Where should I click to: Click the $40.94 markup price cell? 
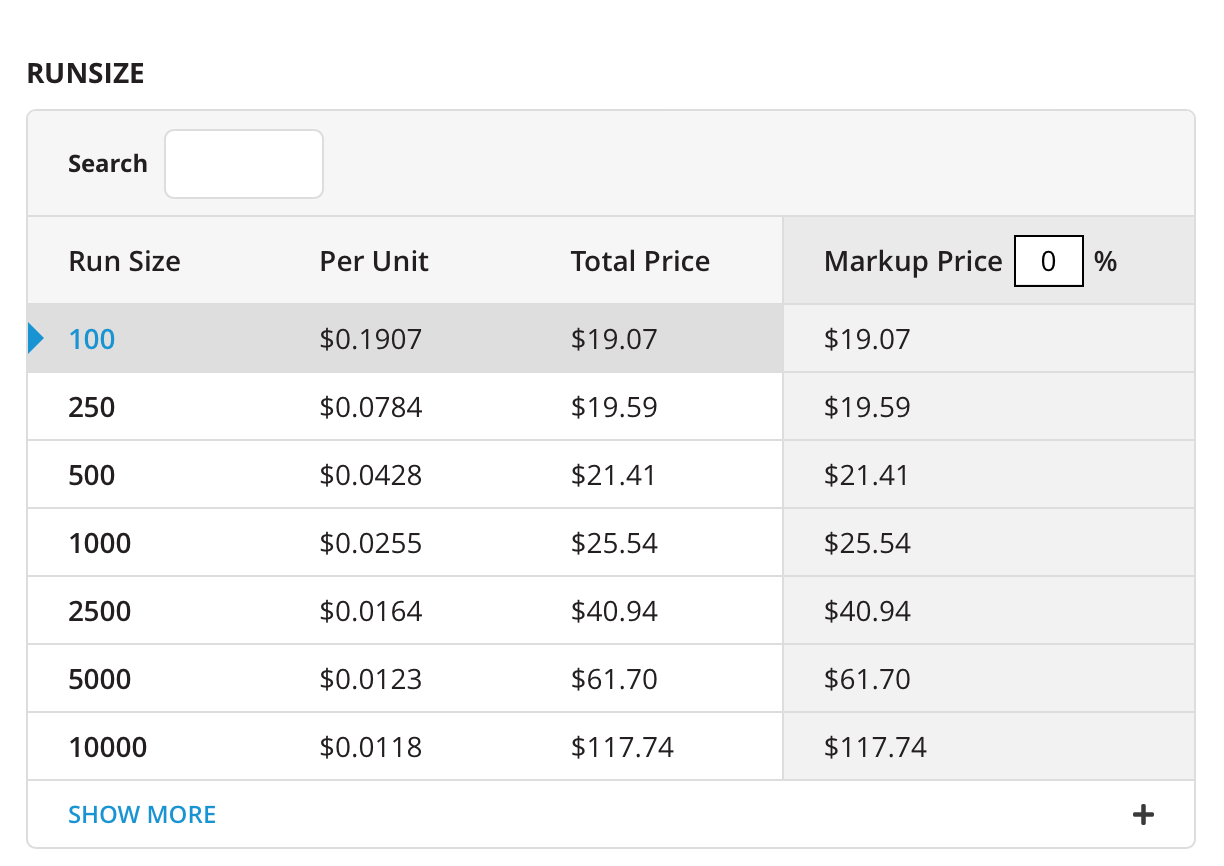(x=867, y=612)
